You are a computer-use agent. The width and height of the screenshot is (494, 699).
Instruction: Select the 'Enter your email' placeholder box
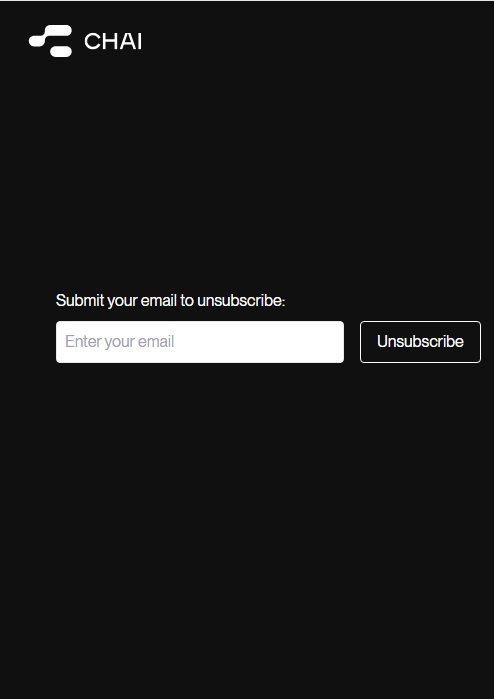coord(200,342)
